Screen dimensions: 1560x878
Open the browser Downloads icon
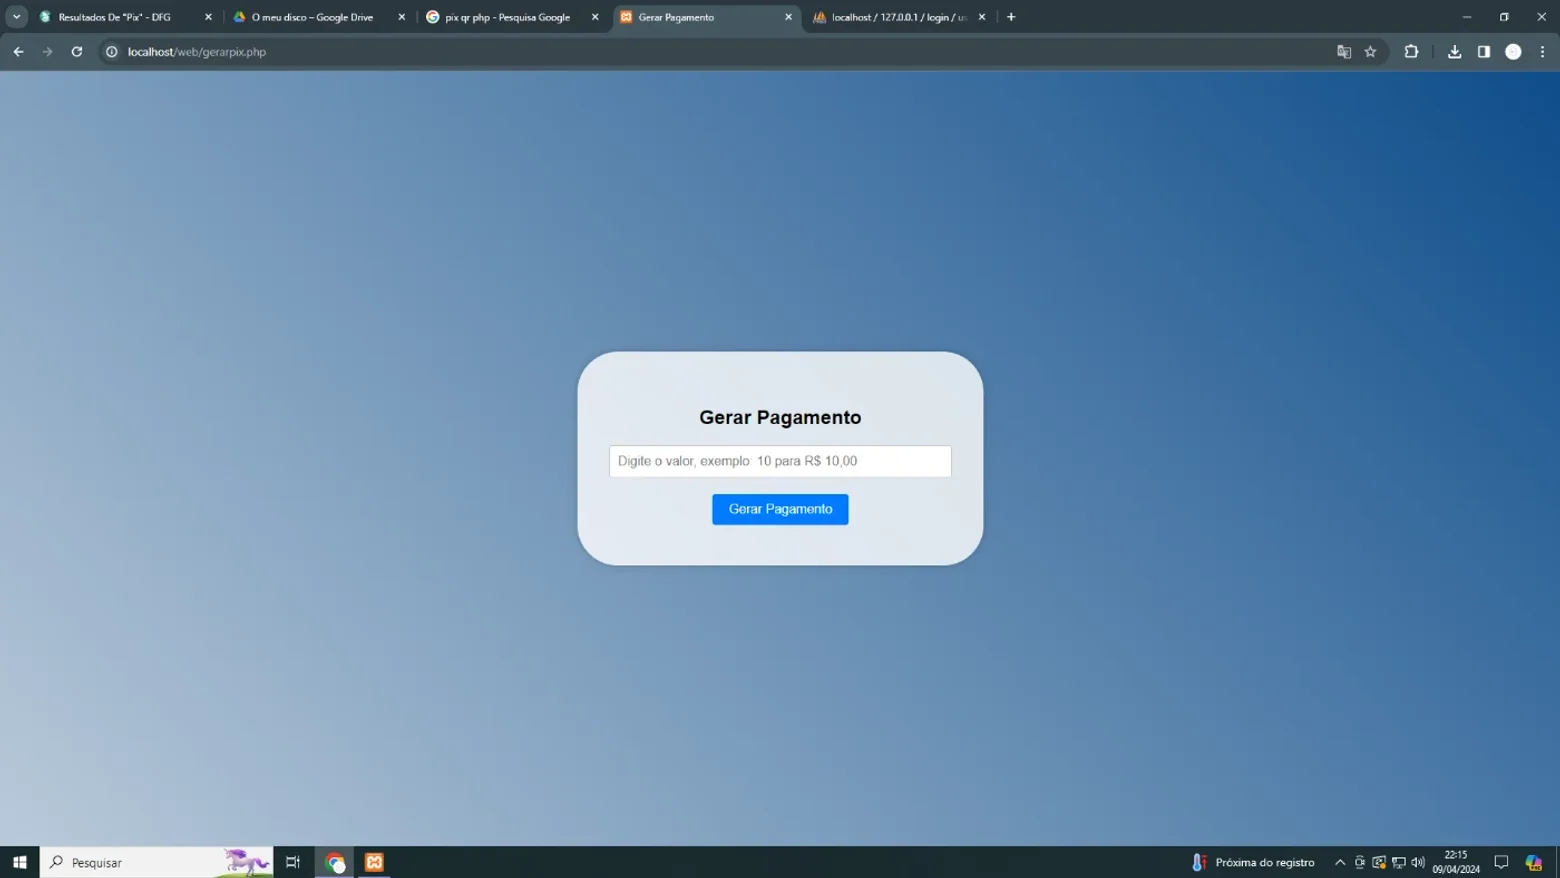click(x=1455, y=52)
